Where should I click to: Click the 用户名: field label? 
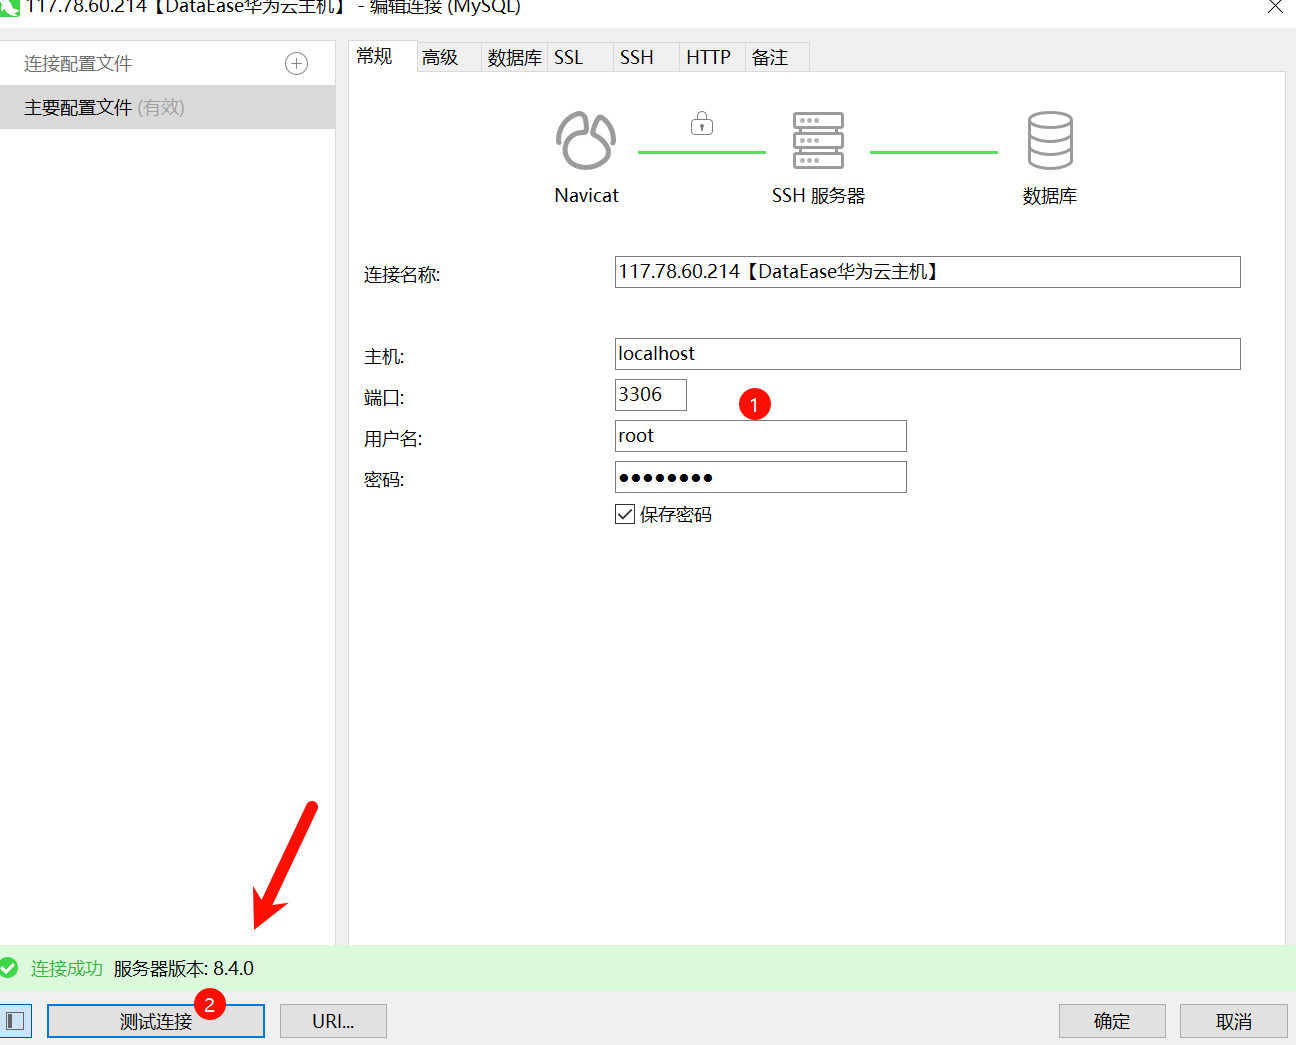pos(393,439)
